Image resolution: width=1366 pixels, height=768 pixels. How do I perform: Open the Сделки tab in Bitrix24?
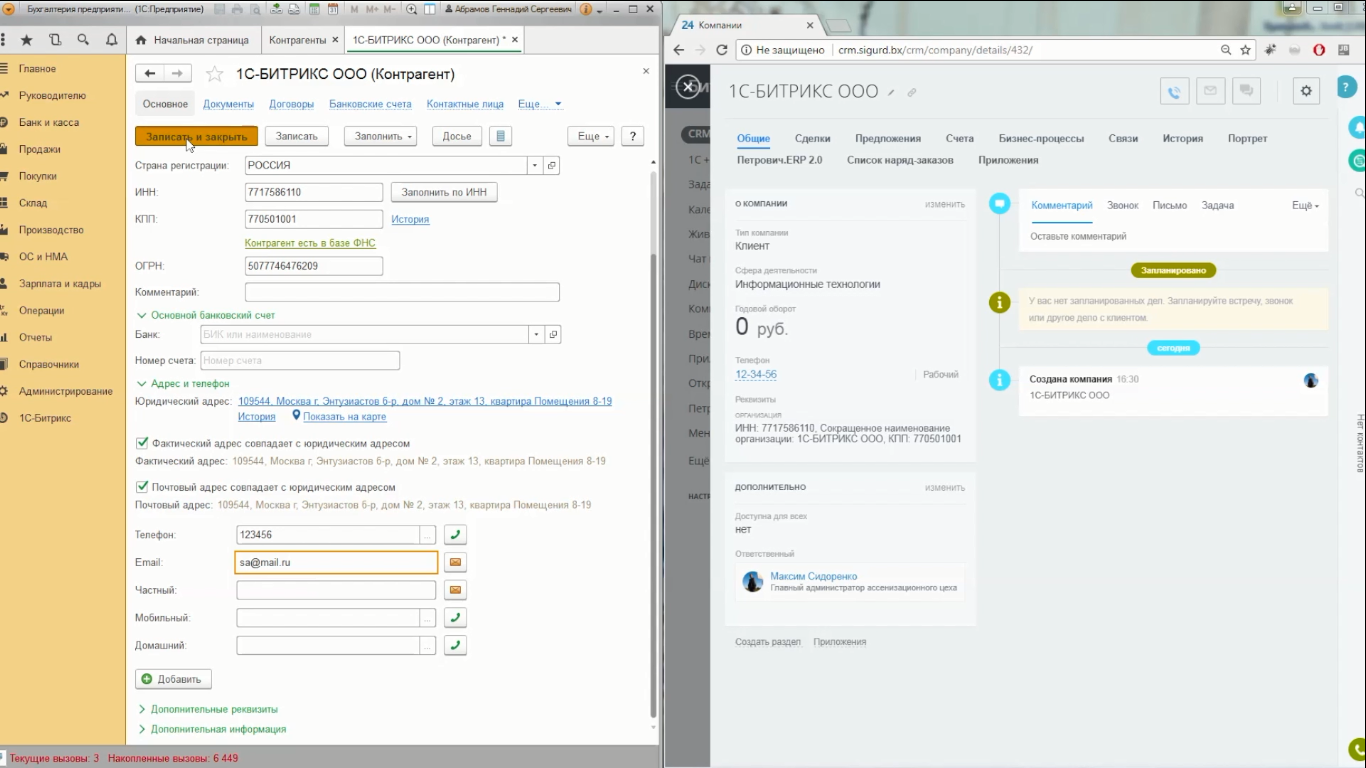[x=812, y=139]
